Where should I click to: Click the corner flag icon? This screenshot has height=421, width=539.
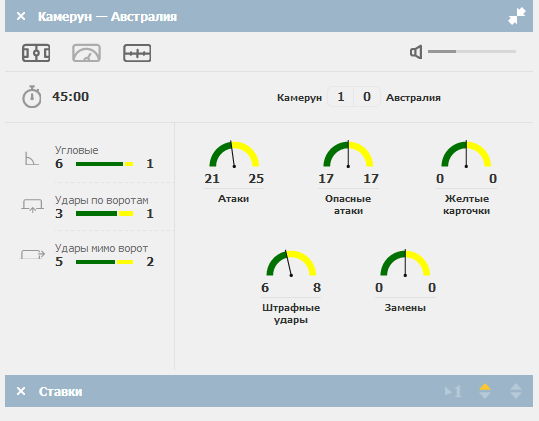pyautogui.click(x=31, y=158)
